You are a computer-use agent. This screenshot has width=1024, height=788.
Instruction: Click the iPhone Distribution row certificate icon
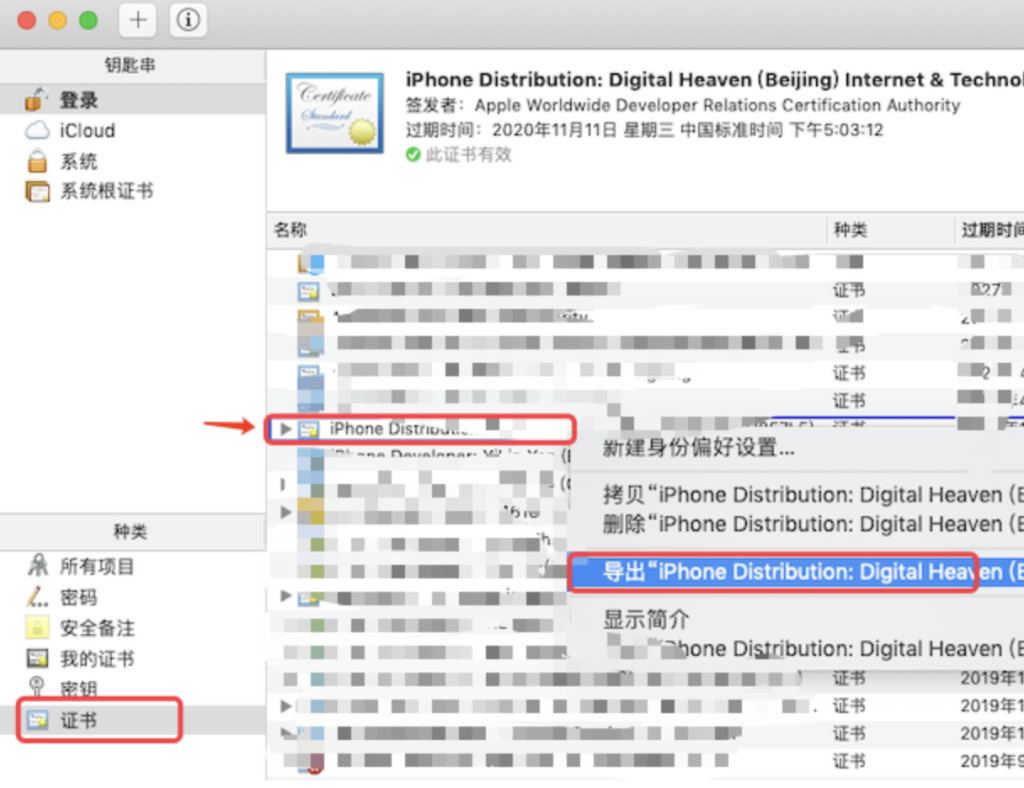pyautogui.click(x=309, y=429)
